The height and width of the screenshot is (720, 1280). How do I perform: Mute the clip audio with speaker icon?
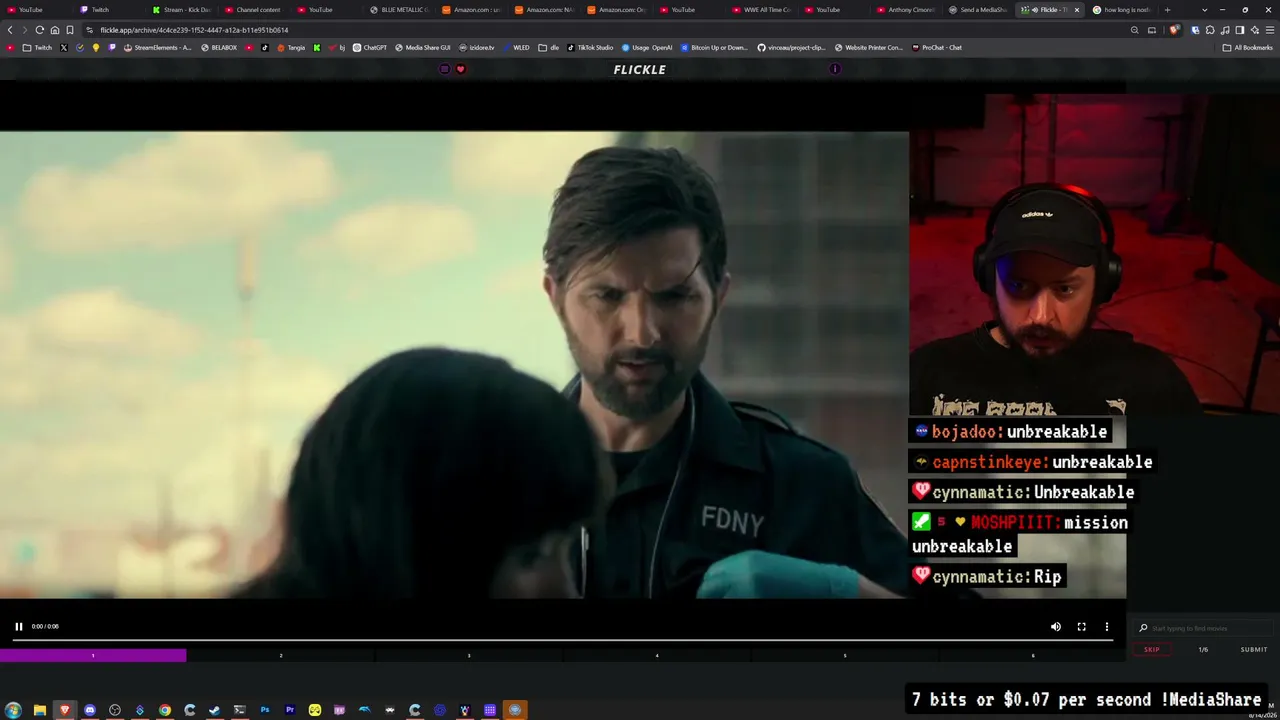(x=1055, y=627)
